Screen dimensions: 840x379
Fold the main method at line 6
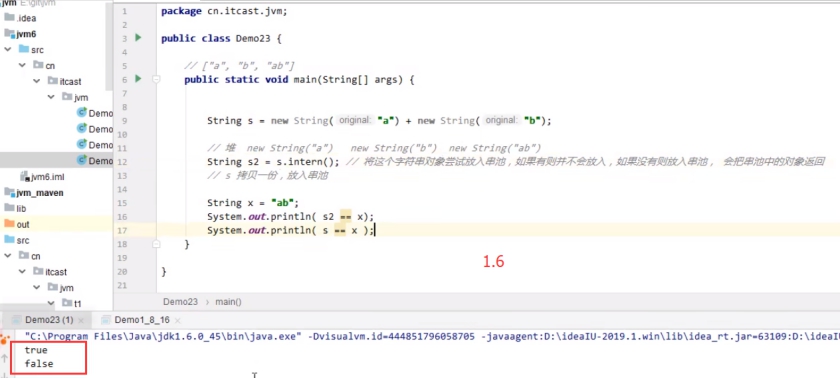[x=156, y=79]
